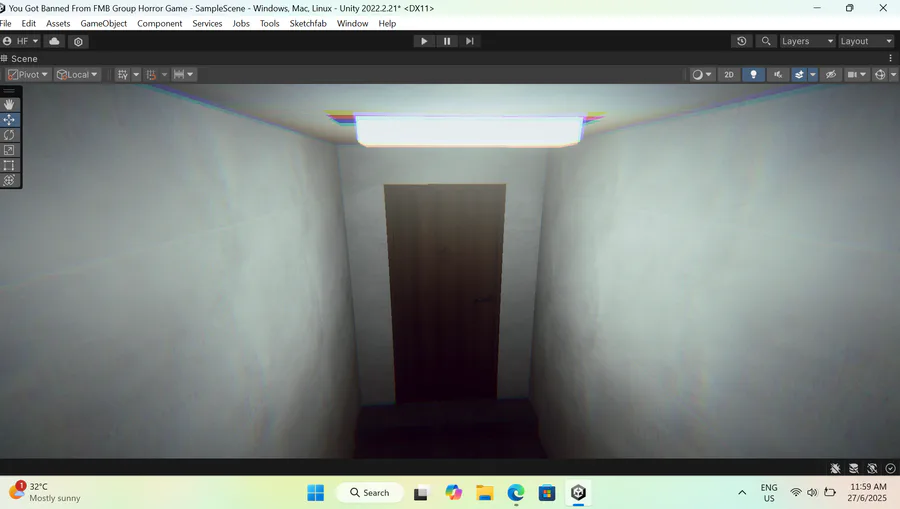Open the Jobs menu
Image resolution: width=900 pixels, height=509 pixels.
coord(241,24)
